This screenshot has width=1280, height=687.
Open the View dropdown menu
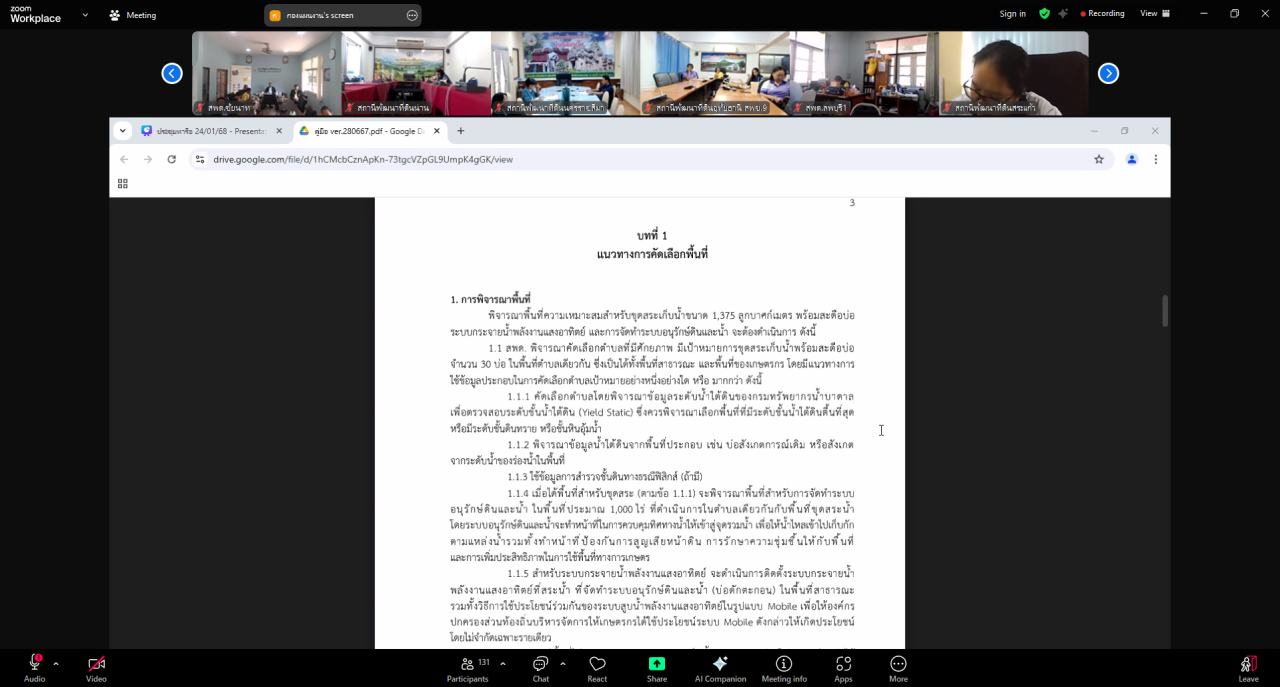click(x=1149, y=13)
